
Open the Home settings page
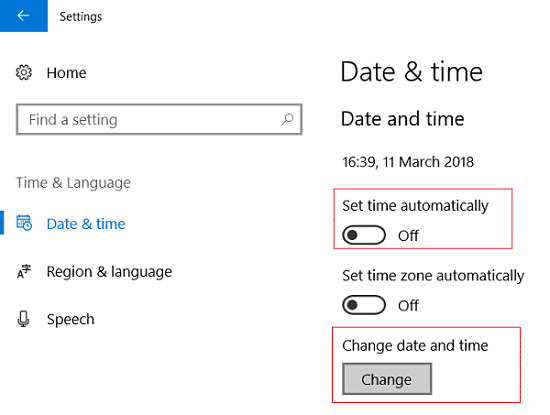pos(66,73)
